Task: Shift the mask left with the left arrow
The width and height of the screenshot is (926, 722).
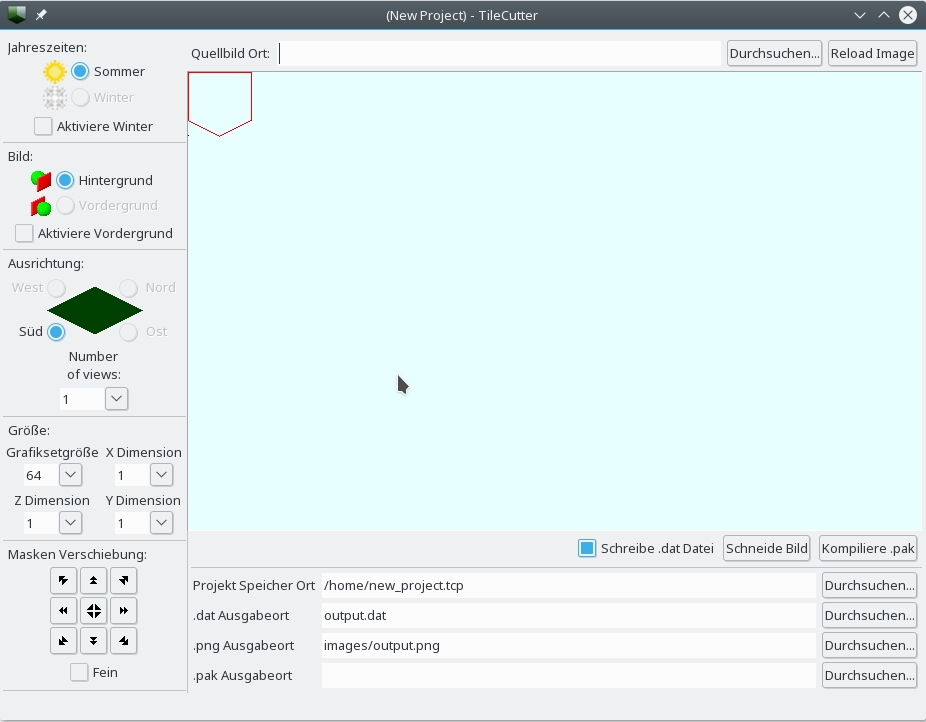Action: click(x=63, y=610)
